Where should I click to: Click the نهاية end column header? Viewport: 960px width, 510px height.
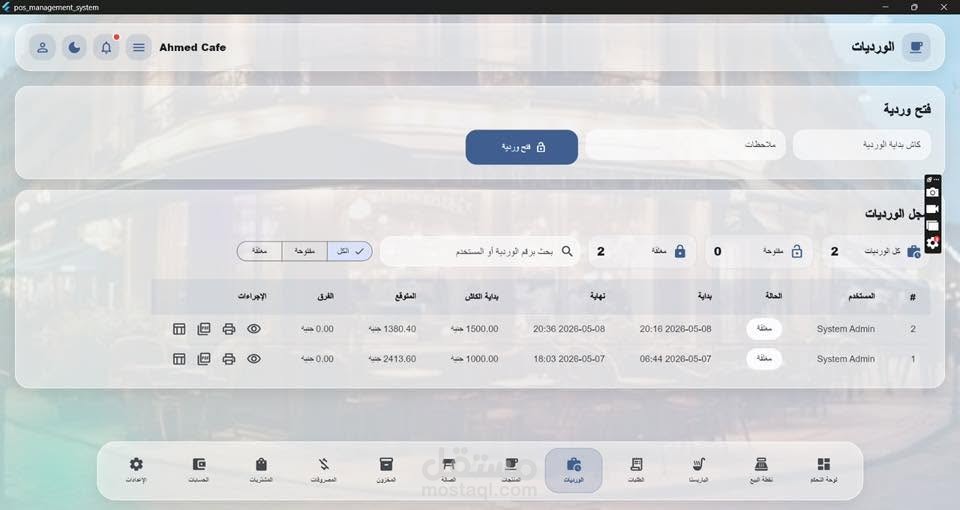598,296
